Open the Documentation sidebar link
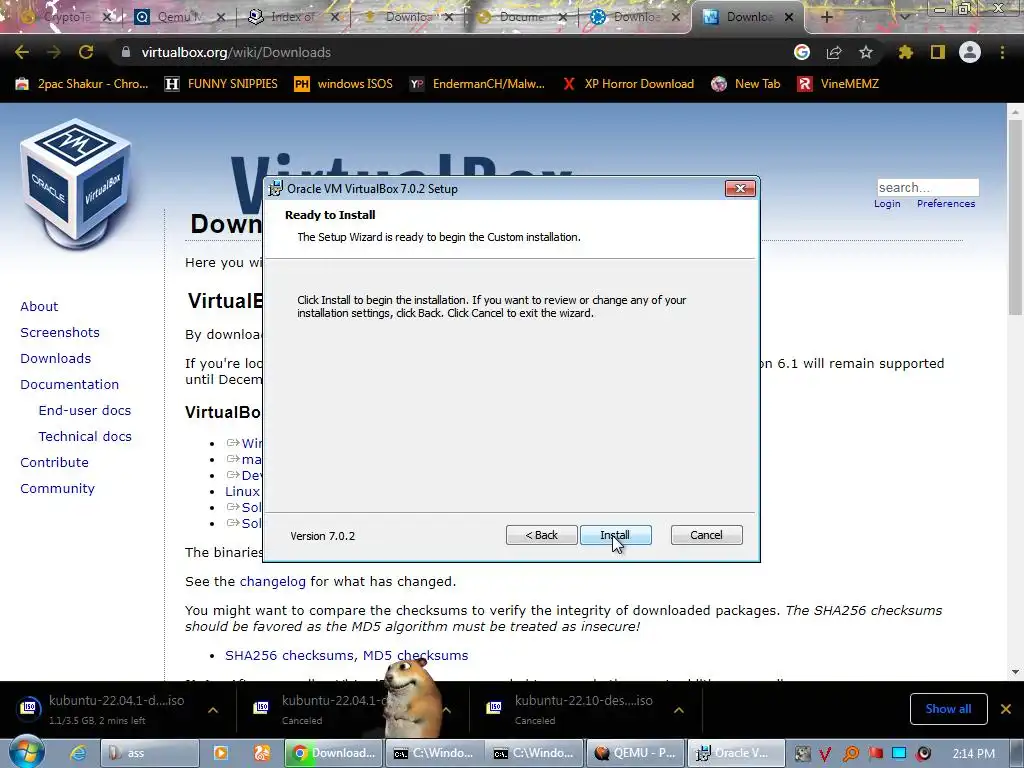 pyautogui.click(x=69, y=385)
